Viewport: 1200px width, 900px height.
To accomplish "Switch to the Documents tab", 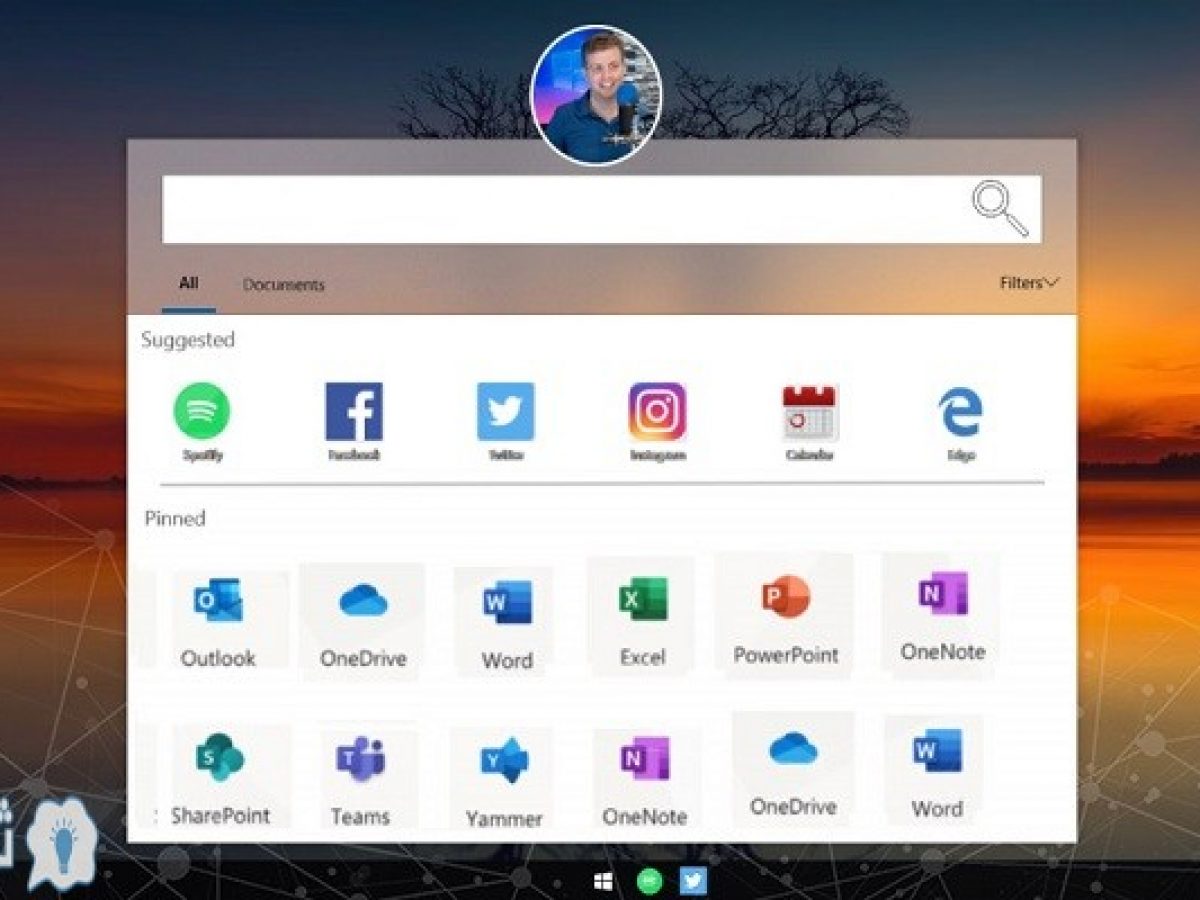I will (x=284, y=285).
